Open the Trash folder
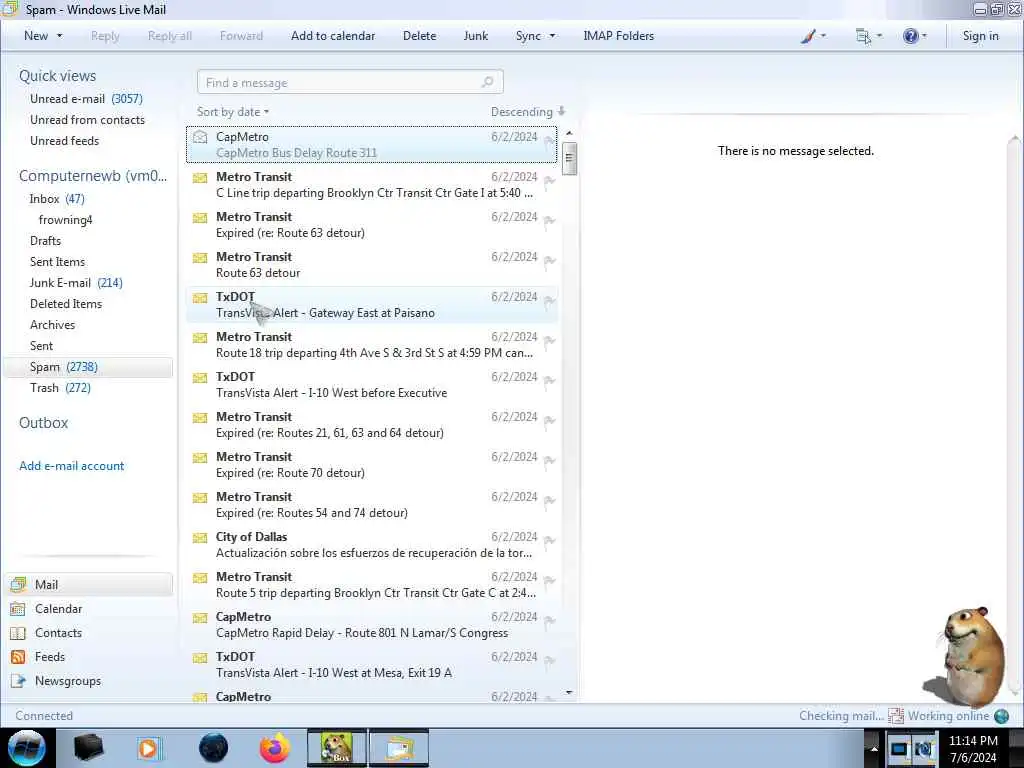 point(60,387)
